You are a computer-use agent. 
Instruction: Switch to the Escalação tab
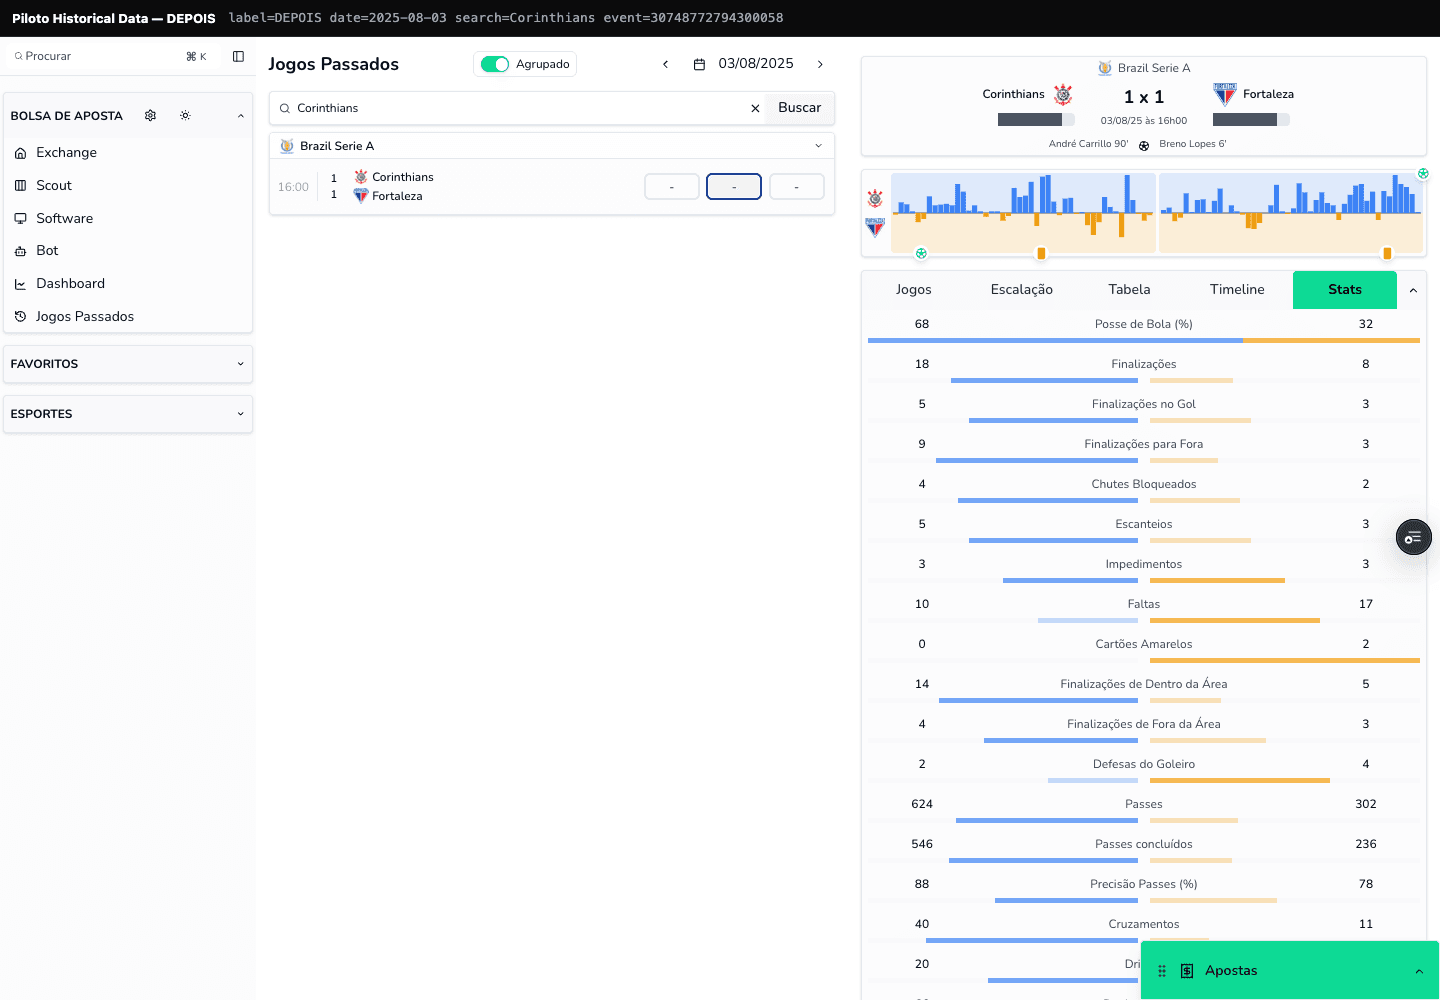click(1022, 290)
